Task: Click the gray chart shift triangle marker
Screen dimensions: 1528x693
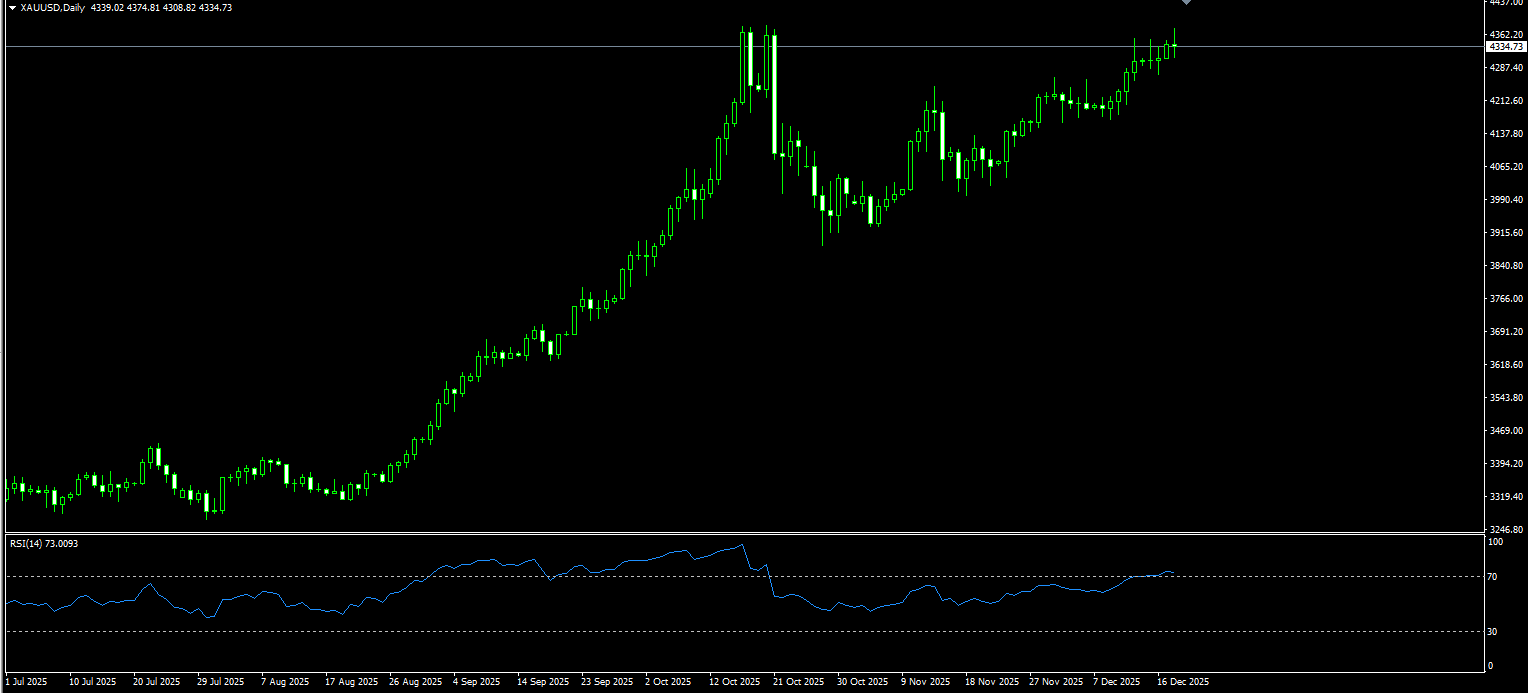Action: 1186,2
